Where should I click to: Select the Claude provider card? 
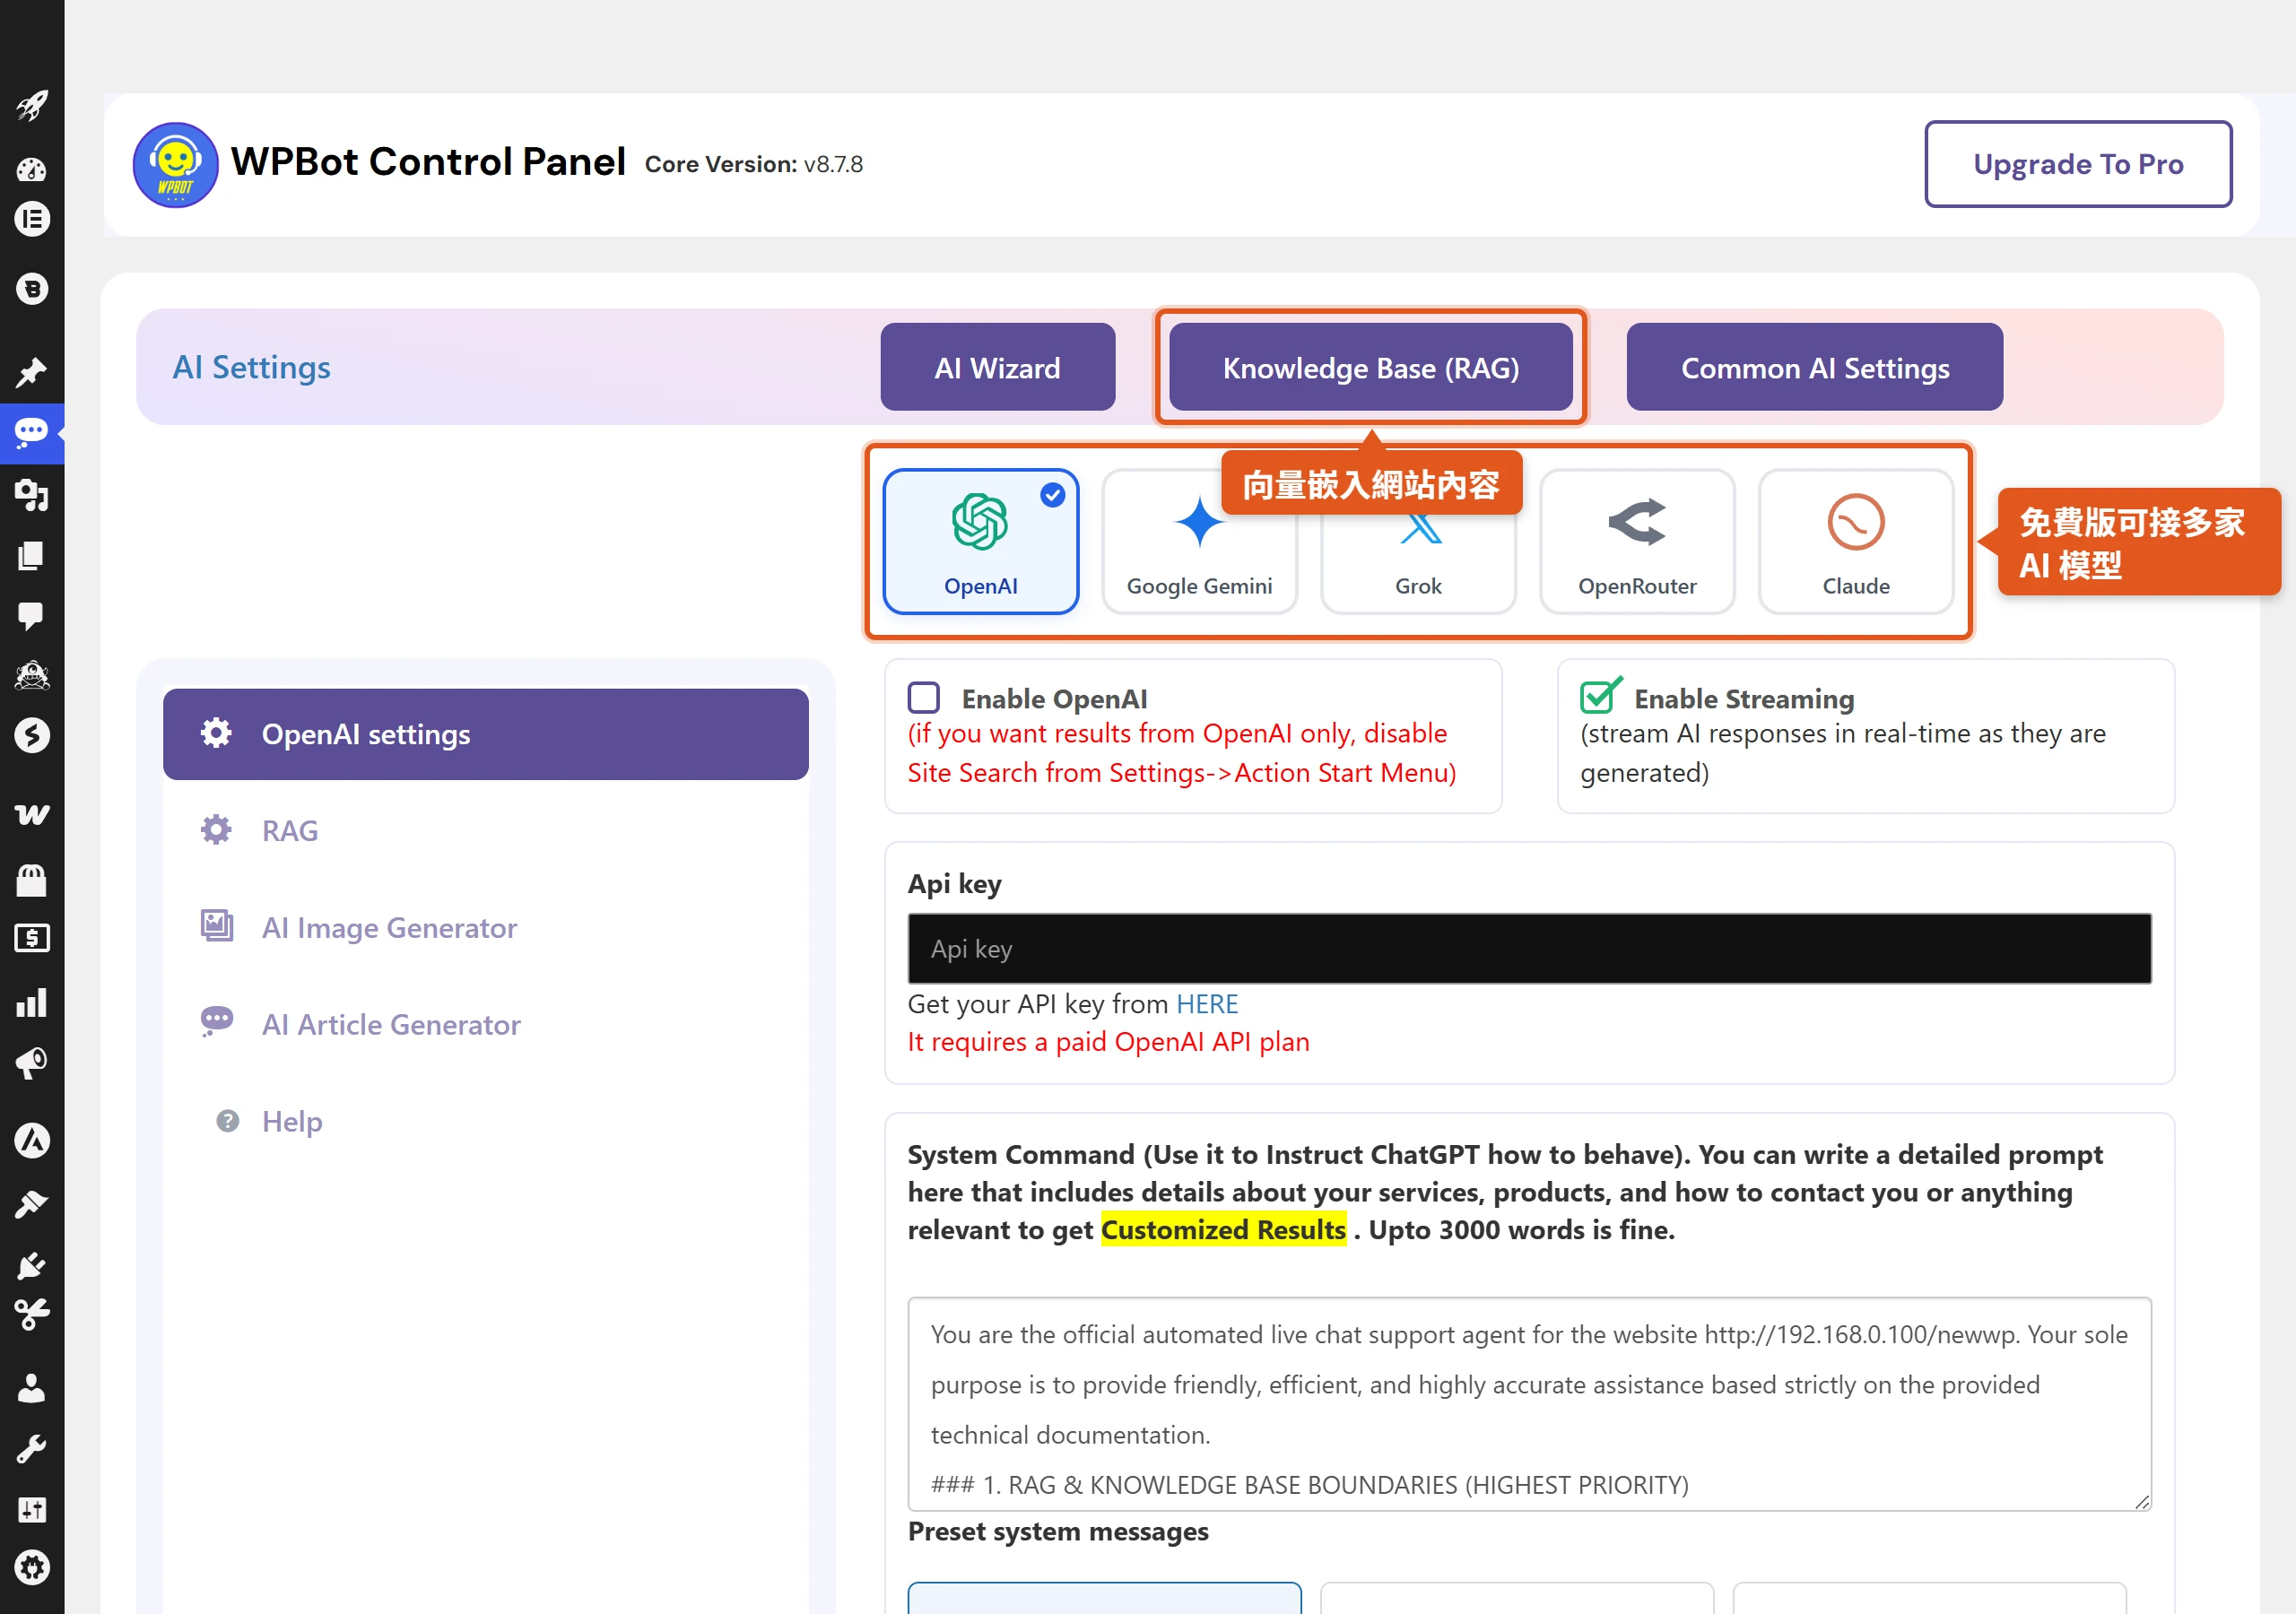coord(1856,541)
